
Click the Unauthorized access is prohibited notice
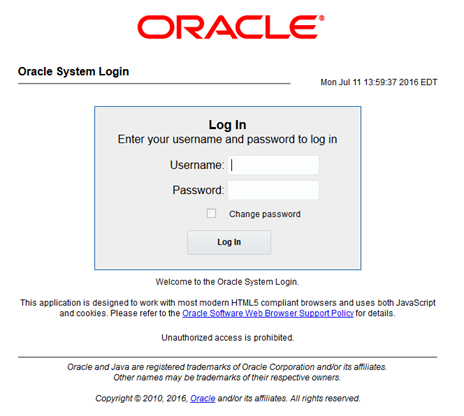point(228,338)
